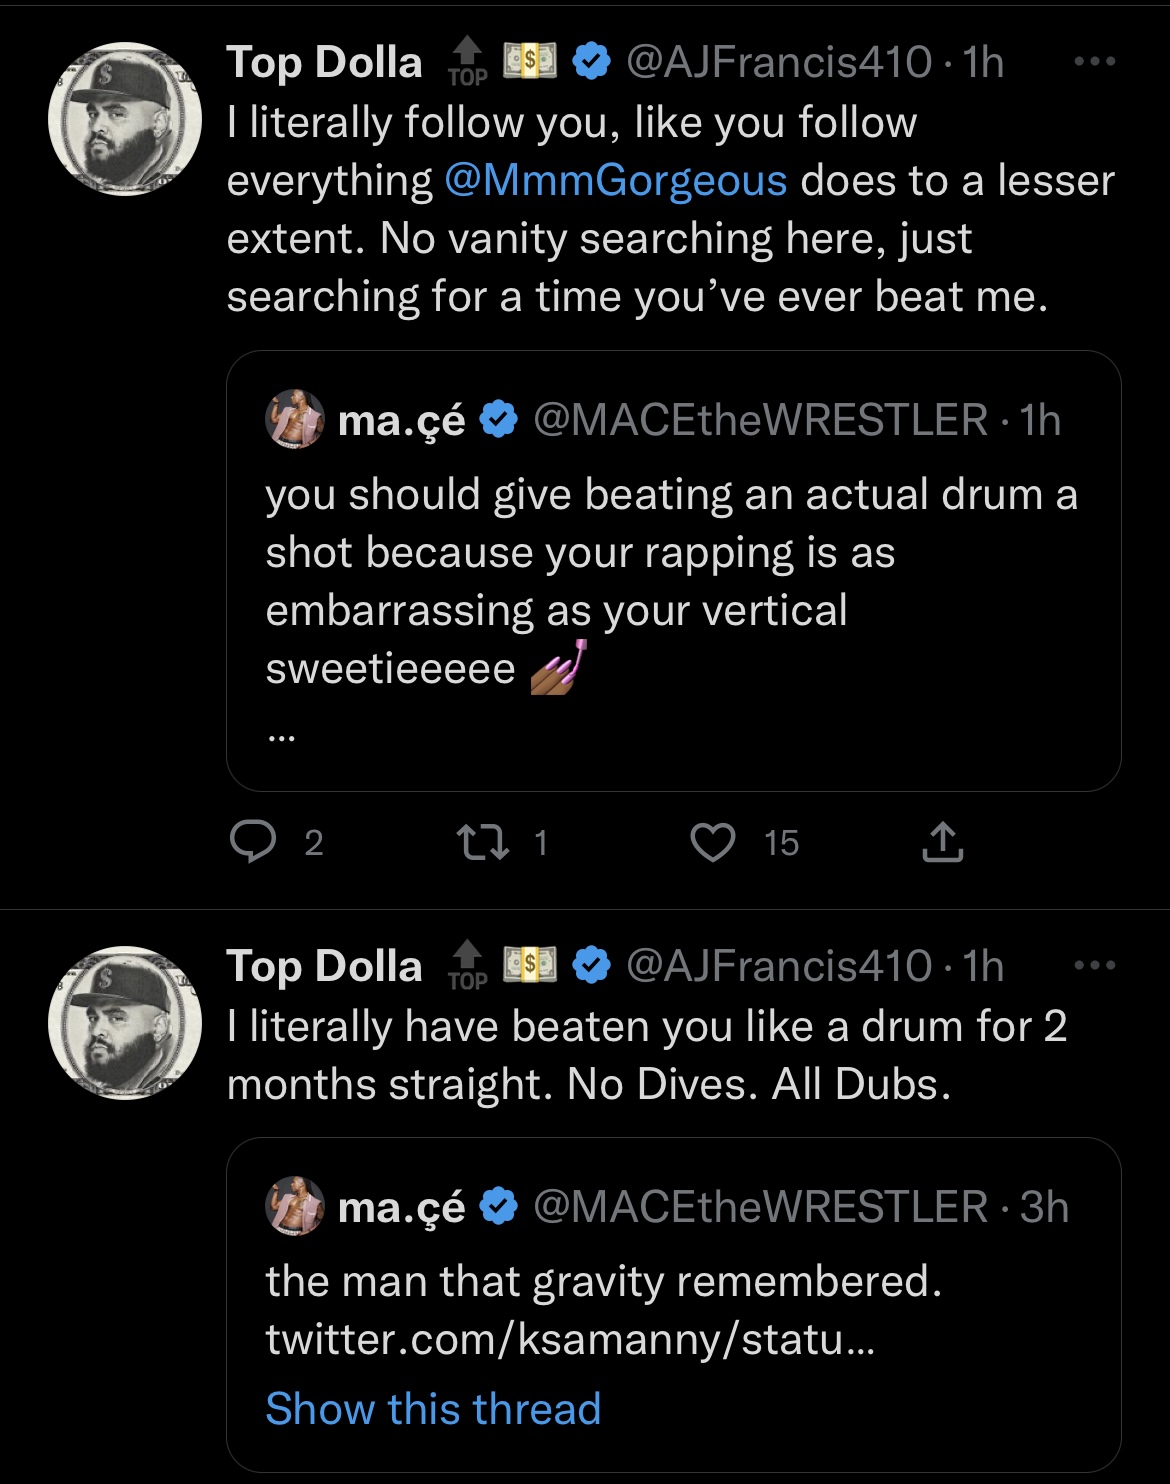
Task: Open Top Dolla's avatar on second tweet
Action: [x=125, y=1023]
